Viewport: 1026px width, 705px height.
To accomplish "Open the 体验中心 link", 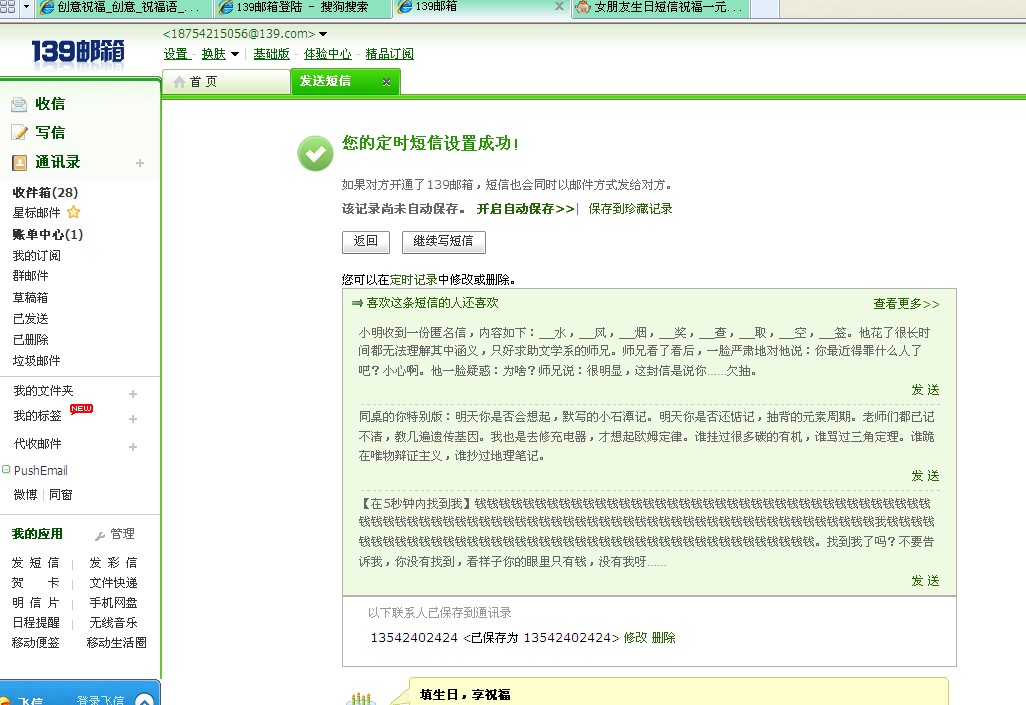I will [x=327, y=54].
